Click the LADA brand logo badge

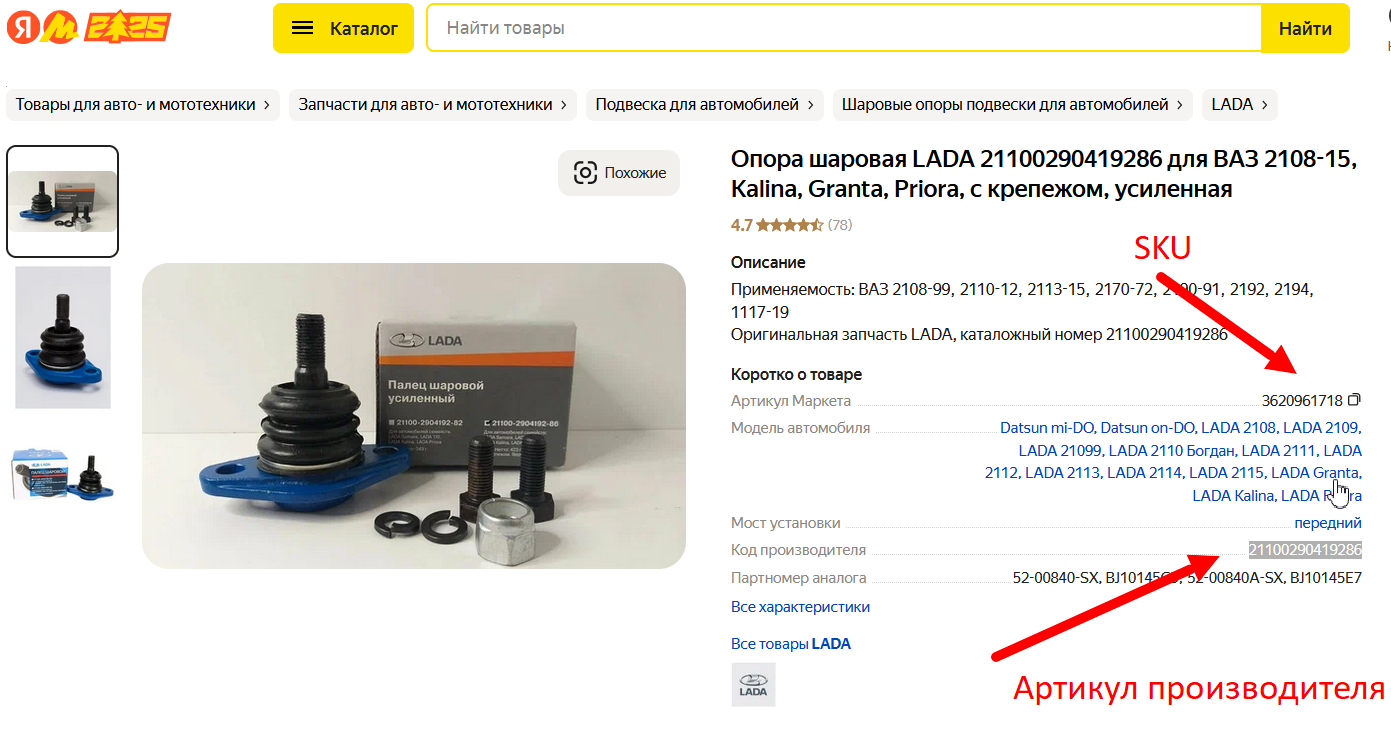(x=753, y=684)
